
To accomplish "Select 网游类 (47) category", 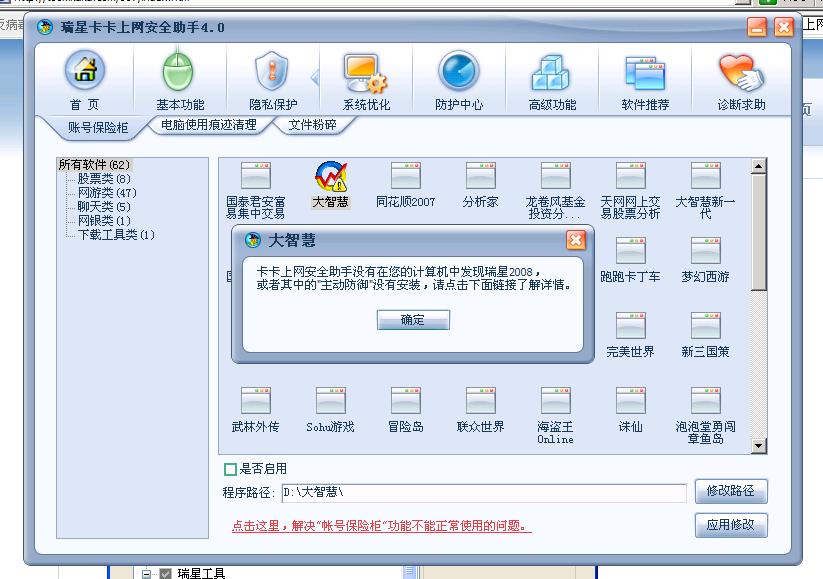I will click(107, 193).
